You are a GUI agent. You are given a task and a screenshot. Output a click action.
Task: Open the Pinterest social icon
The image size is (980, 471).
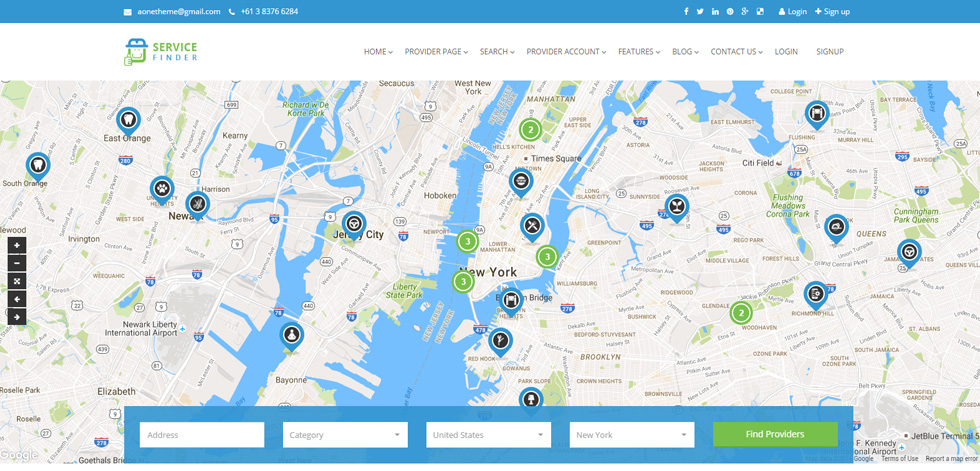tap(730, 11)
